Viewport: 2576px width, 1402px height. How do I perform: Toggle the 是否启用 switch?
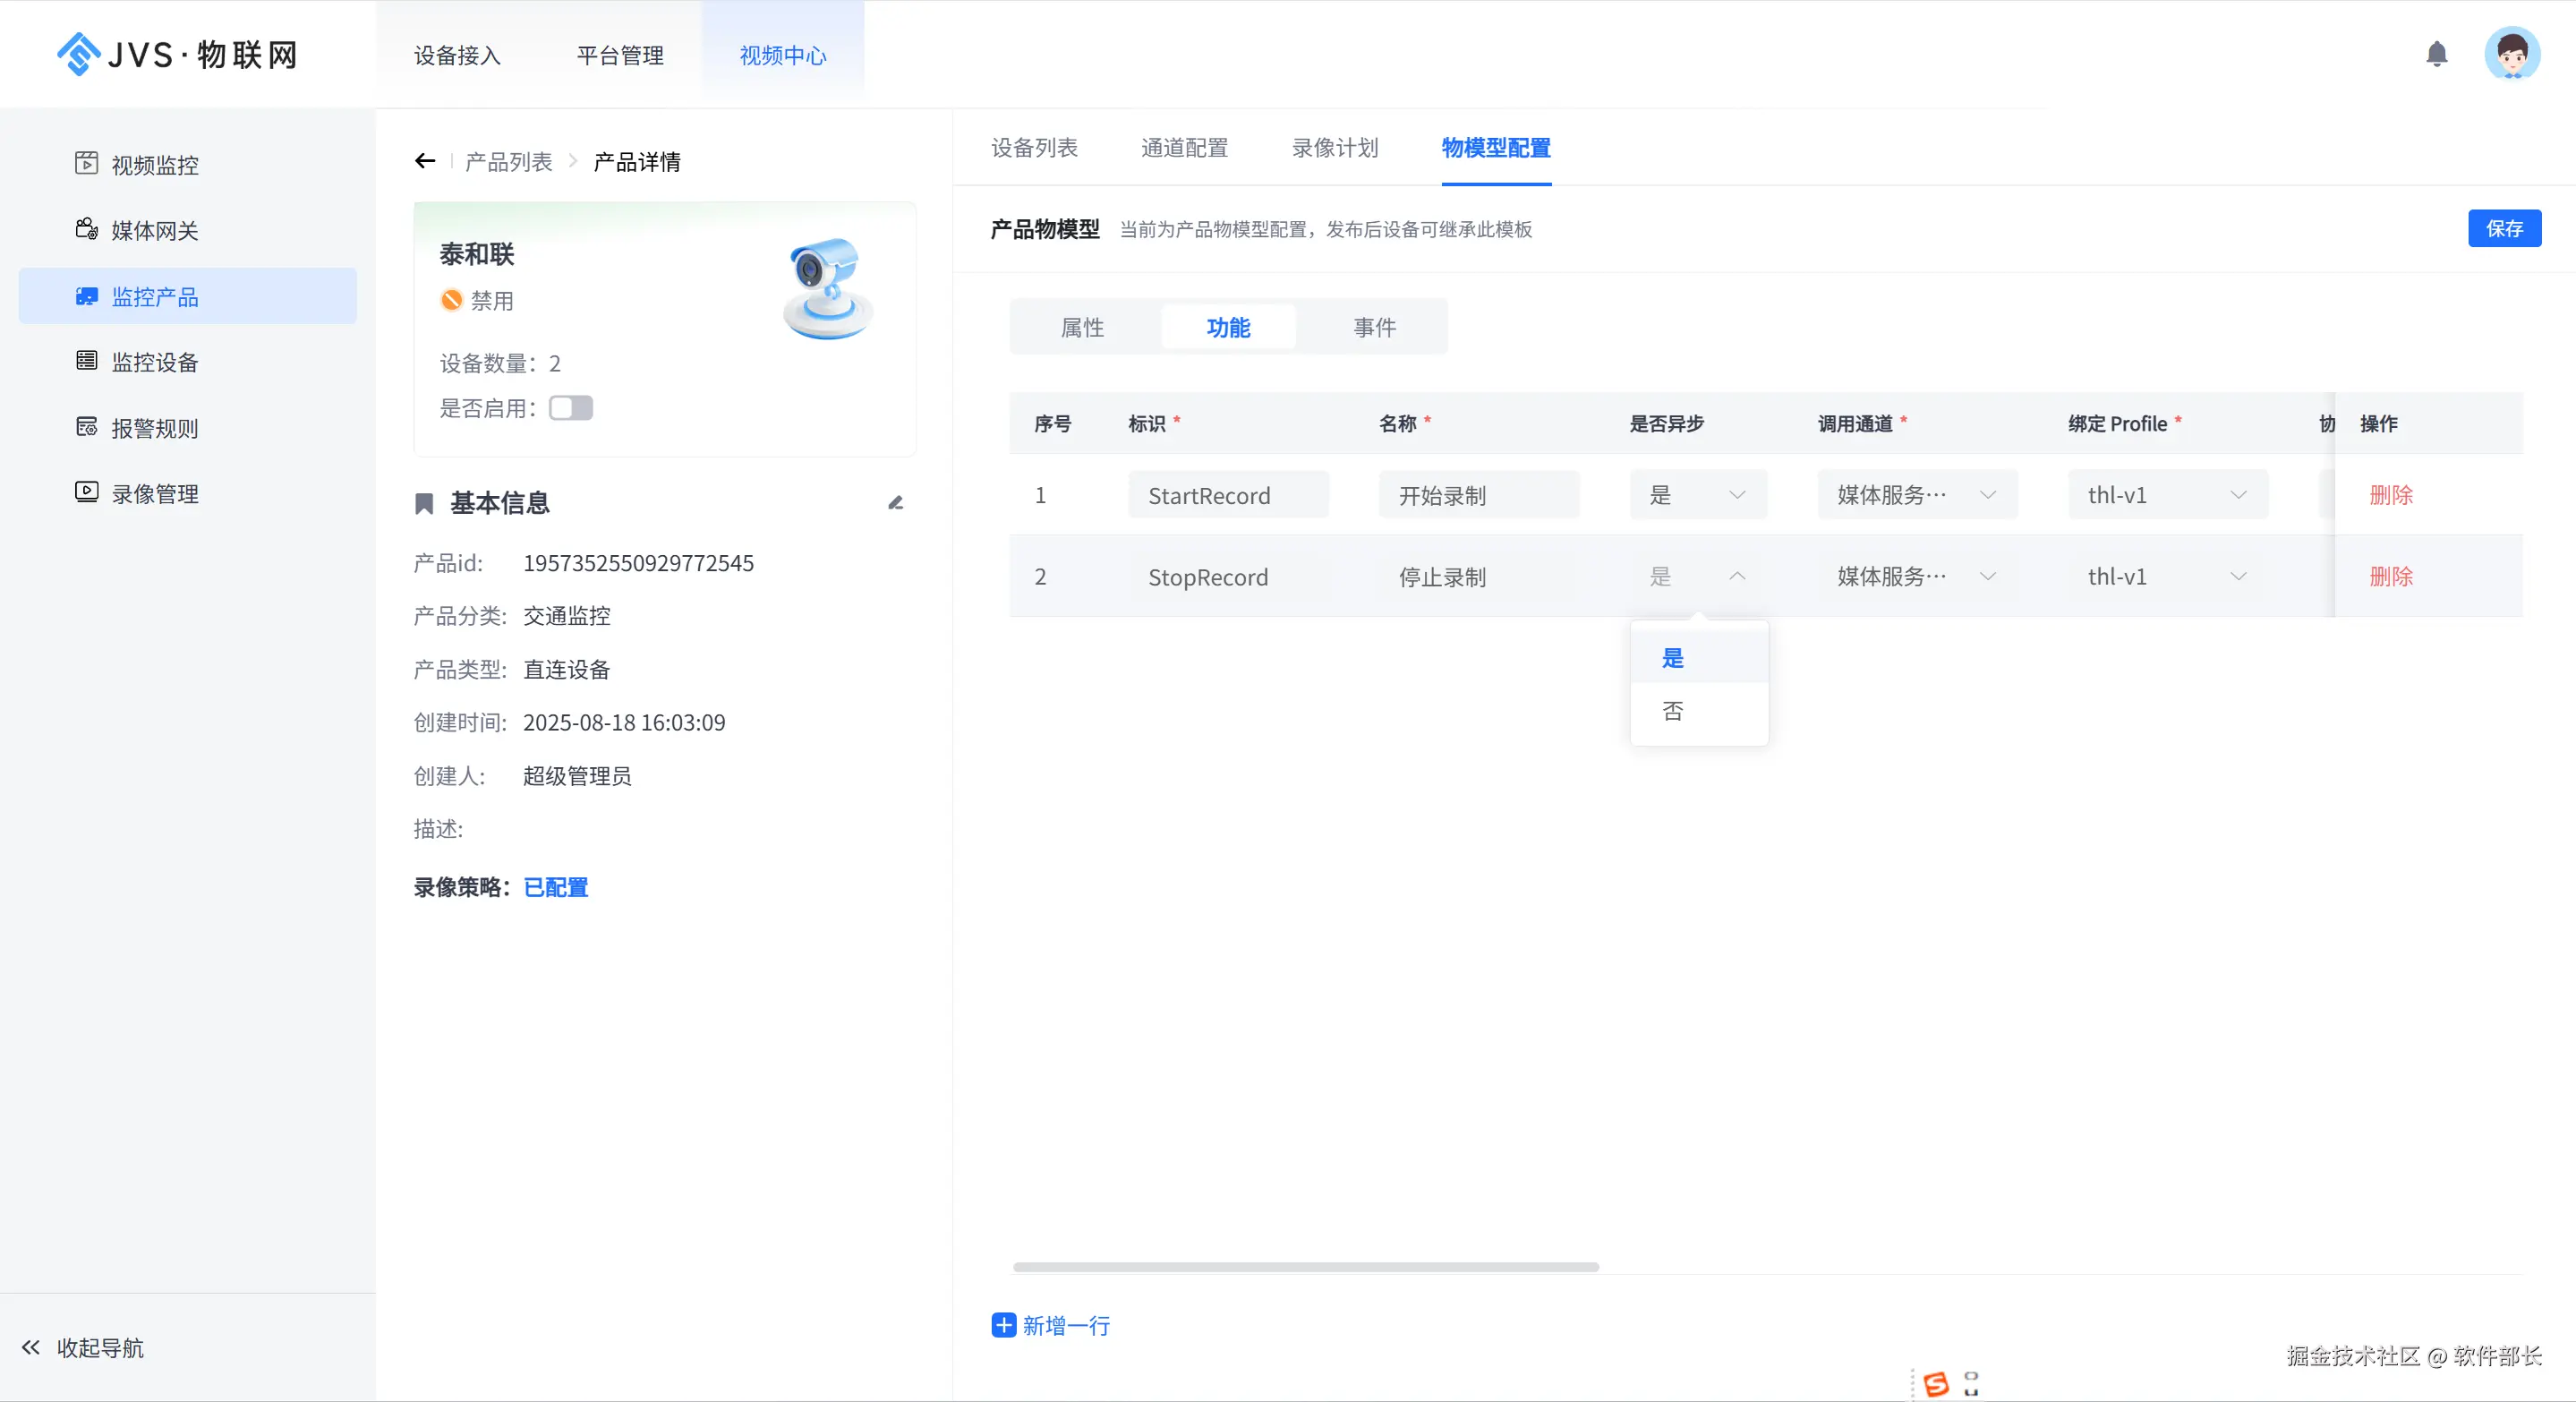pos(571,408)
